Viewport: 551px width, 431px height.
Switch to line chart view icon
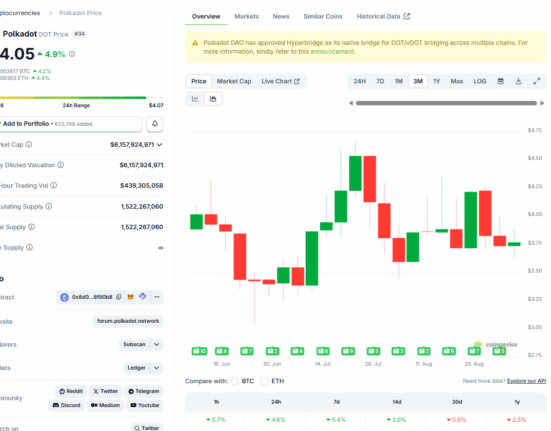point(195,99)
